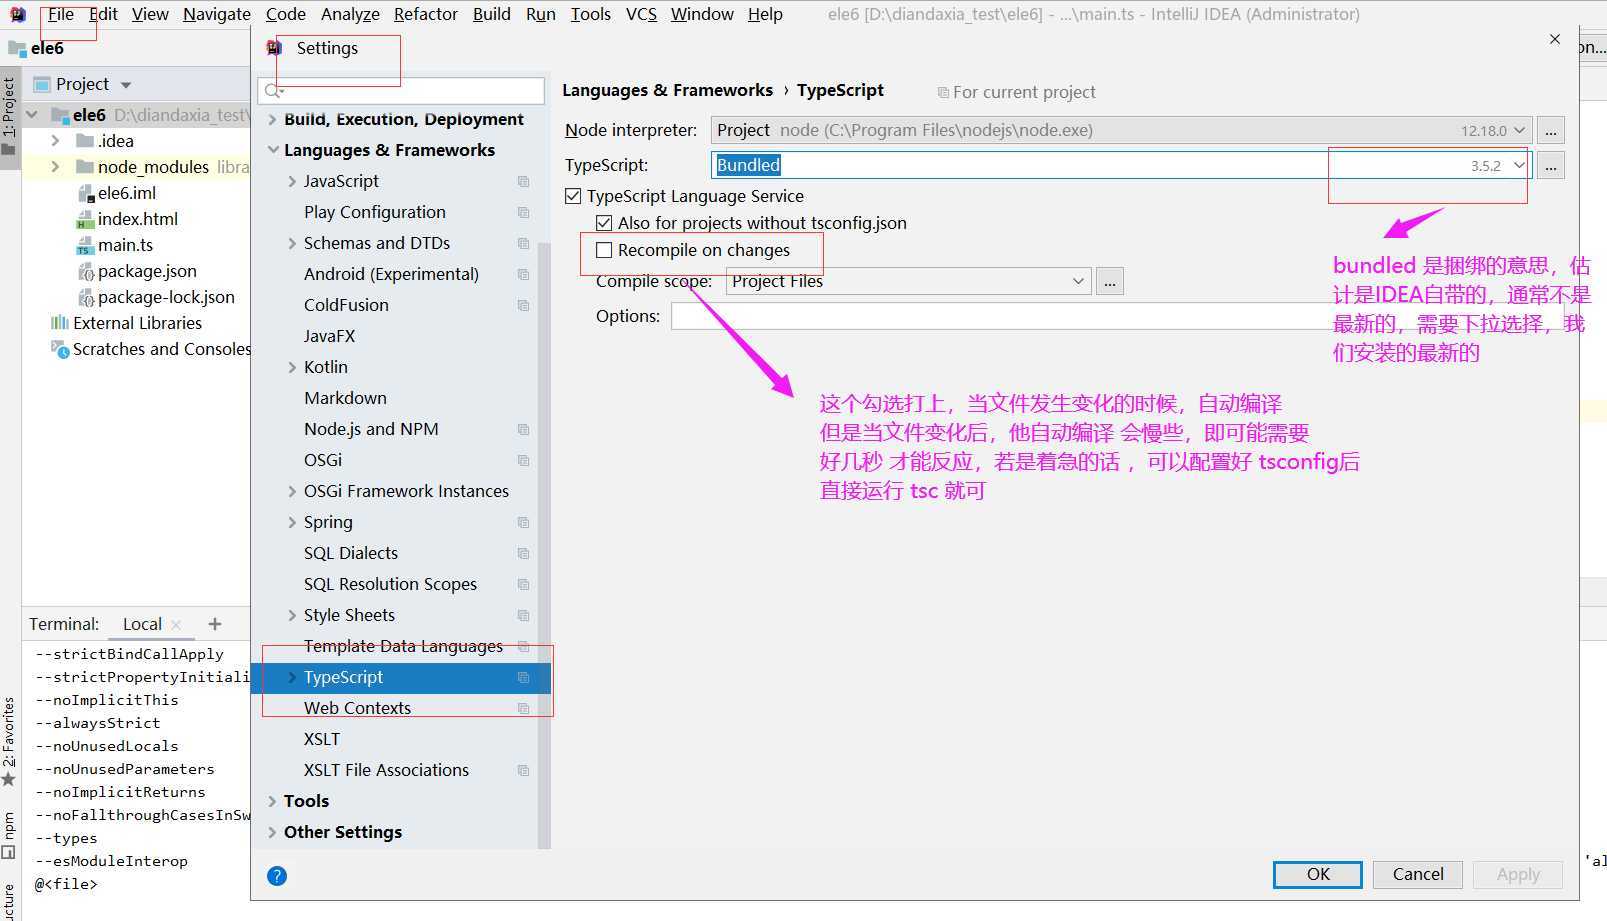Click the settings tree vertical scrollbar
Screen dimensions: 1607x921
point(544,545)
